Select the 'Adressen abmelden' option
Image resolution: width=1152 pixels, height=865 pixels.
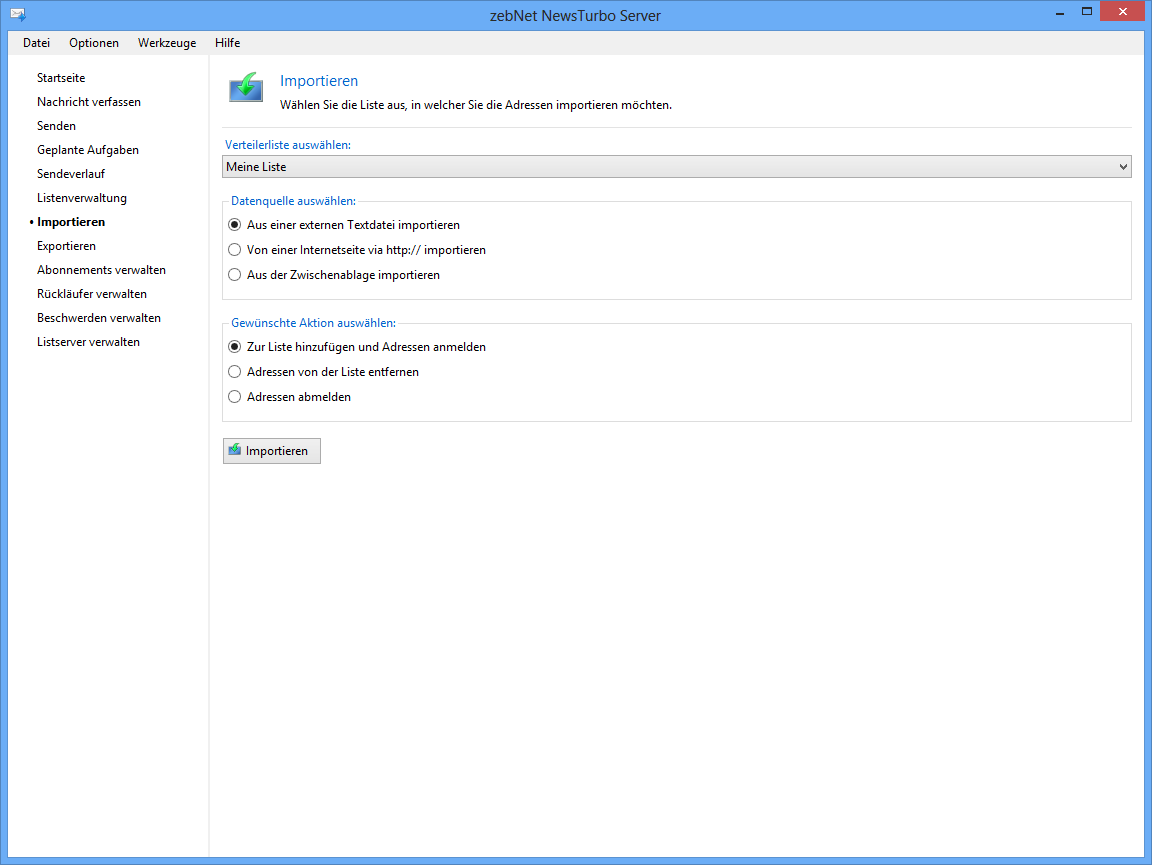pos(235,396)
